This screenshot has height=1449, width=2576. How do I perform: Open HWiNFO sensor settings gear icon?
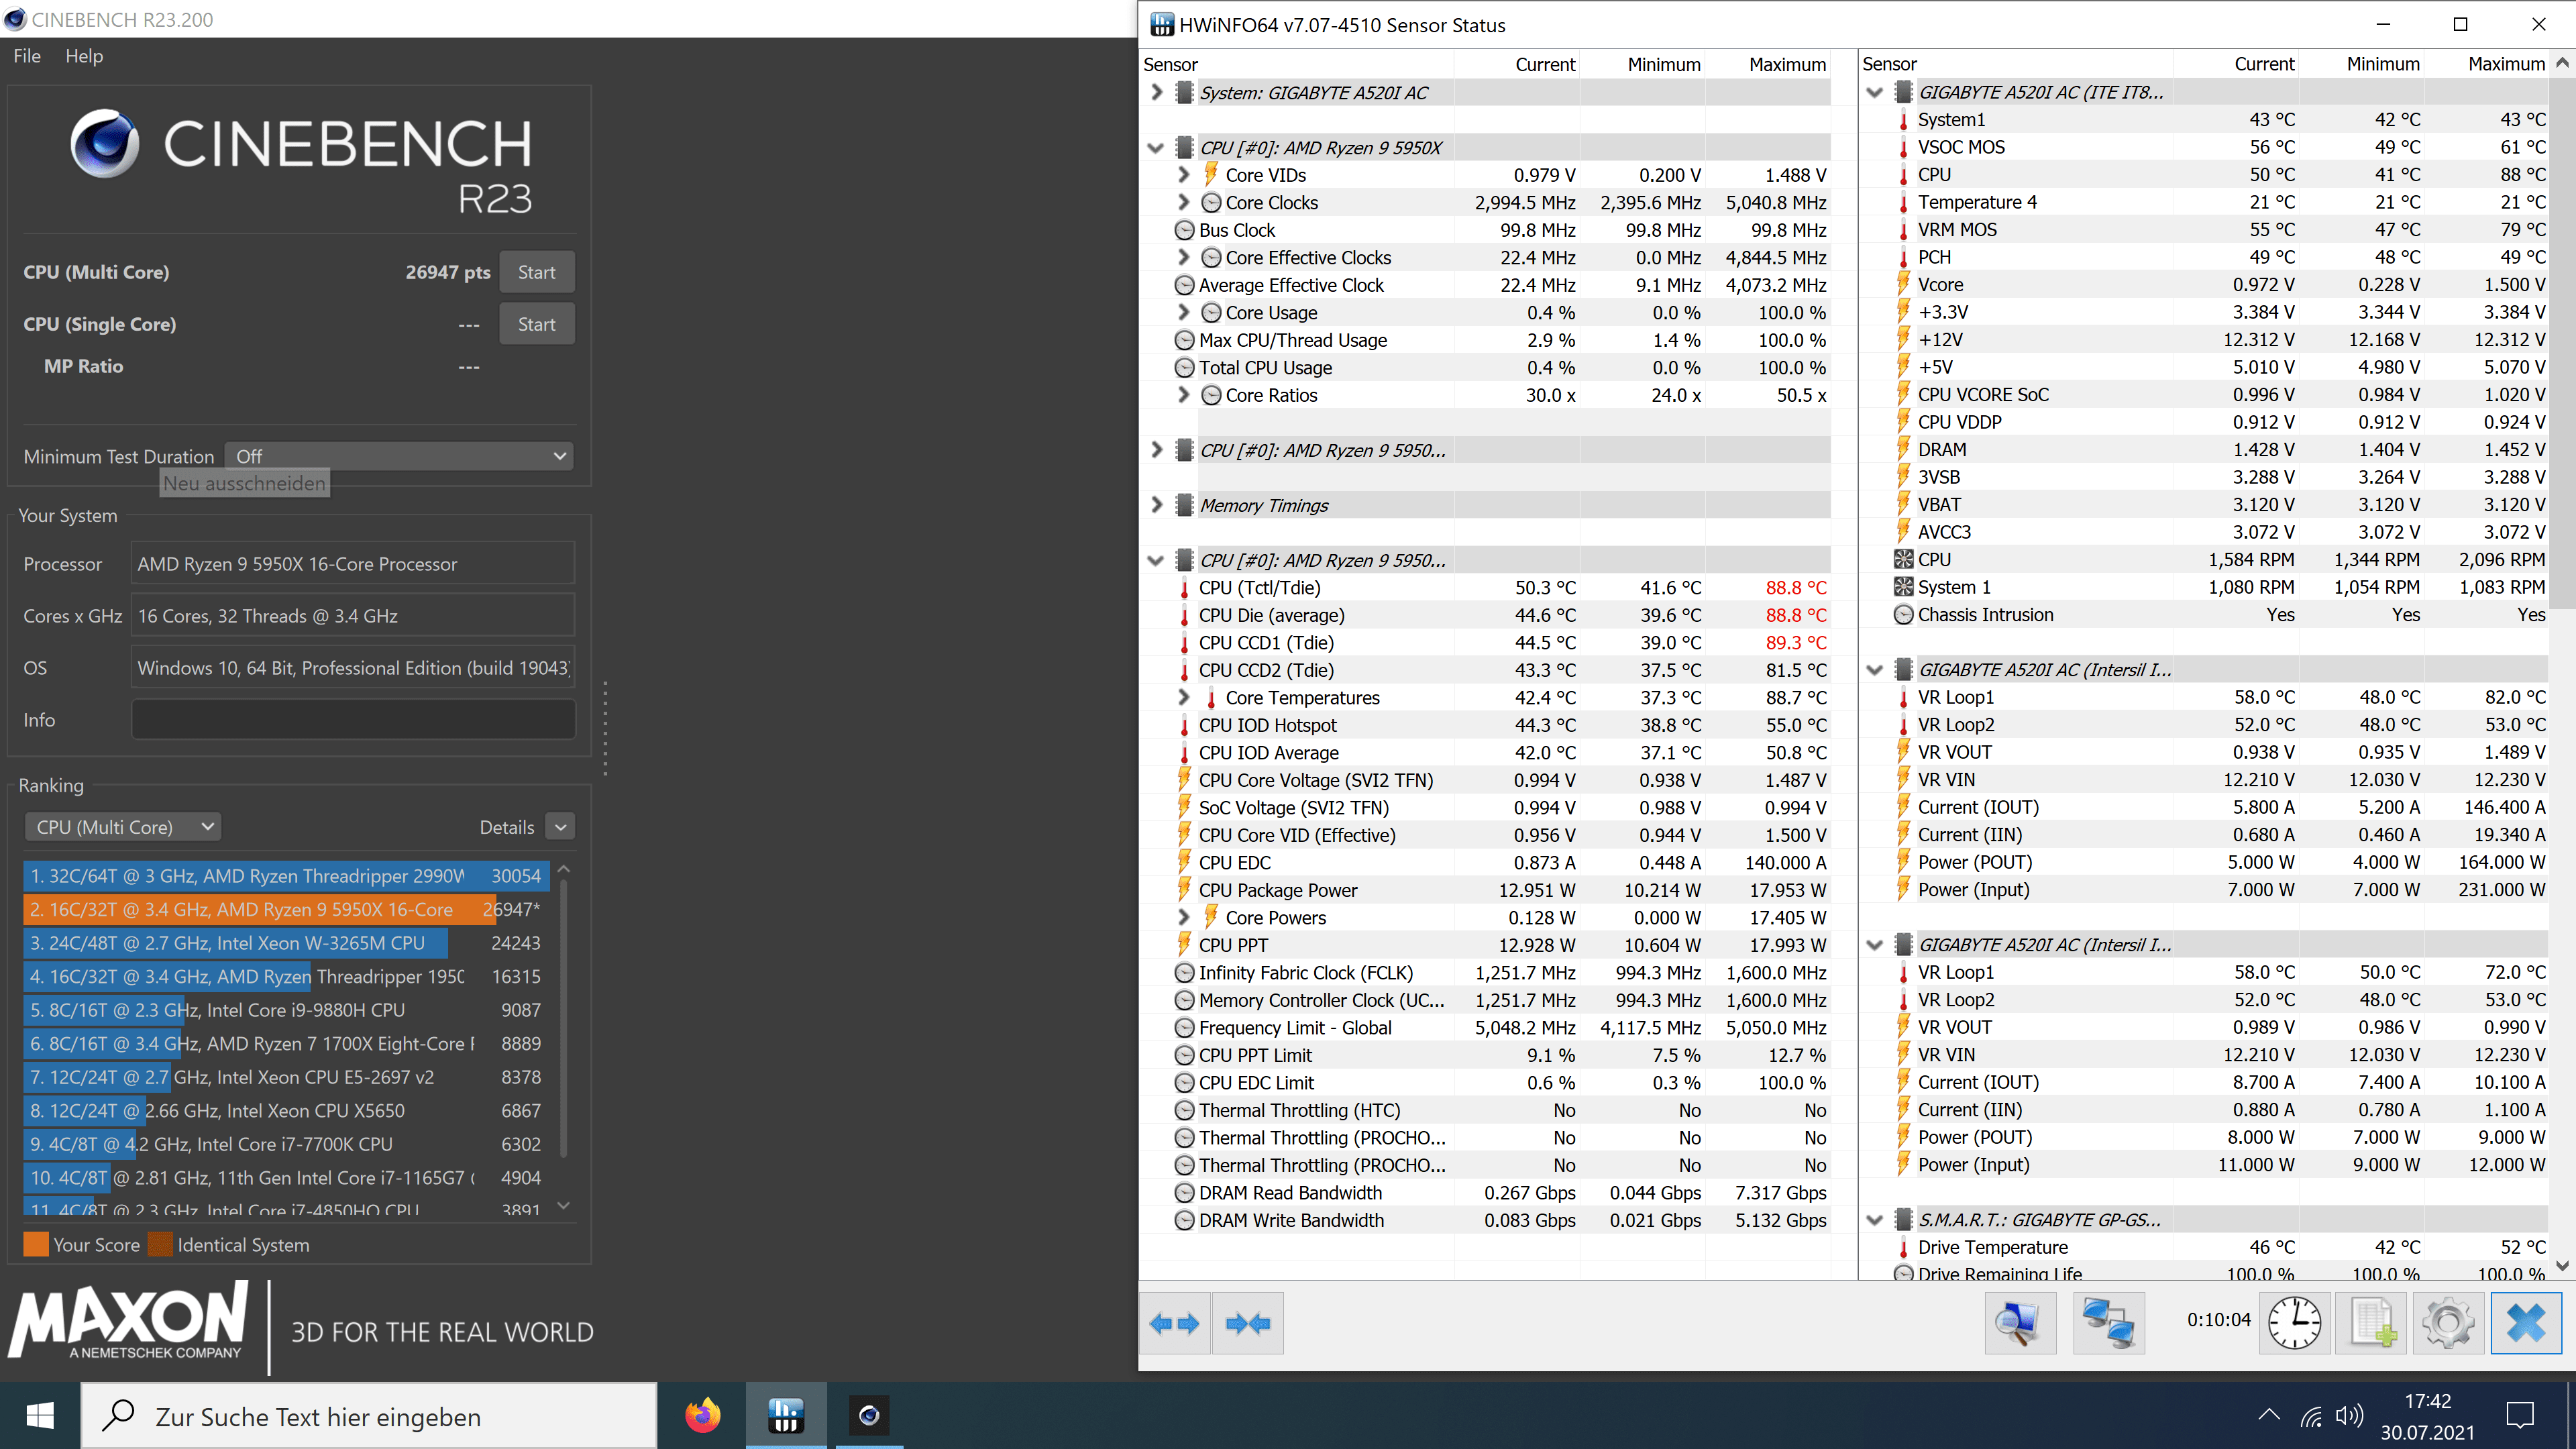pyautogui.click(x=2448, y=1323)
